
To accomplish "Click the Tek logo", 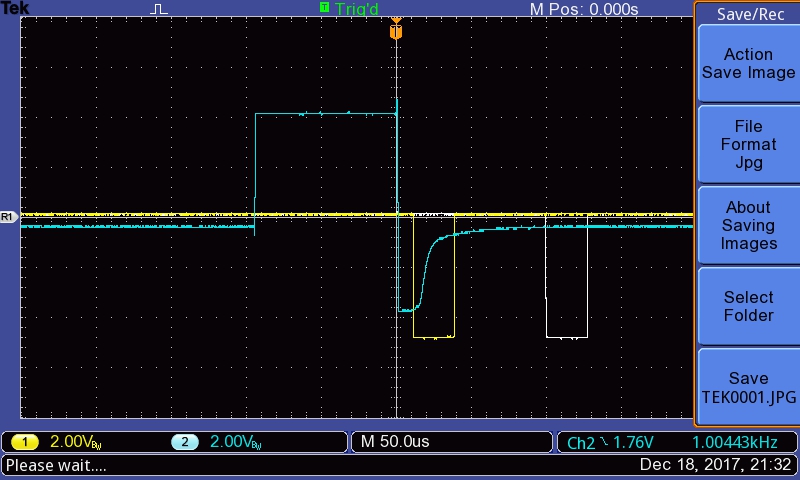I will [x=15, y=8].
